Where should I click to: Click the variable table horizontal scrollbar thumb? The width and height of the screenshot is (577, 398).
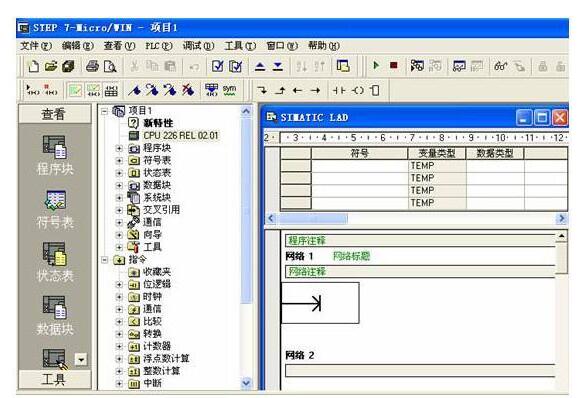pos(312,219)
